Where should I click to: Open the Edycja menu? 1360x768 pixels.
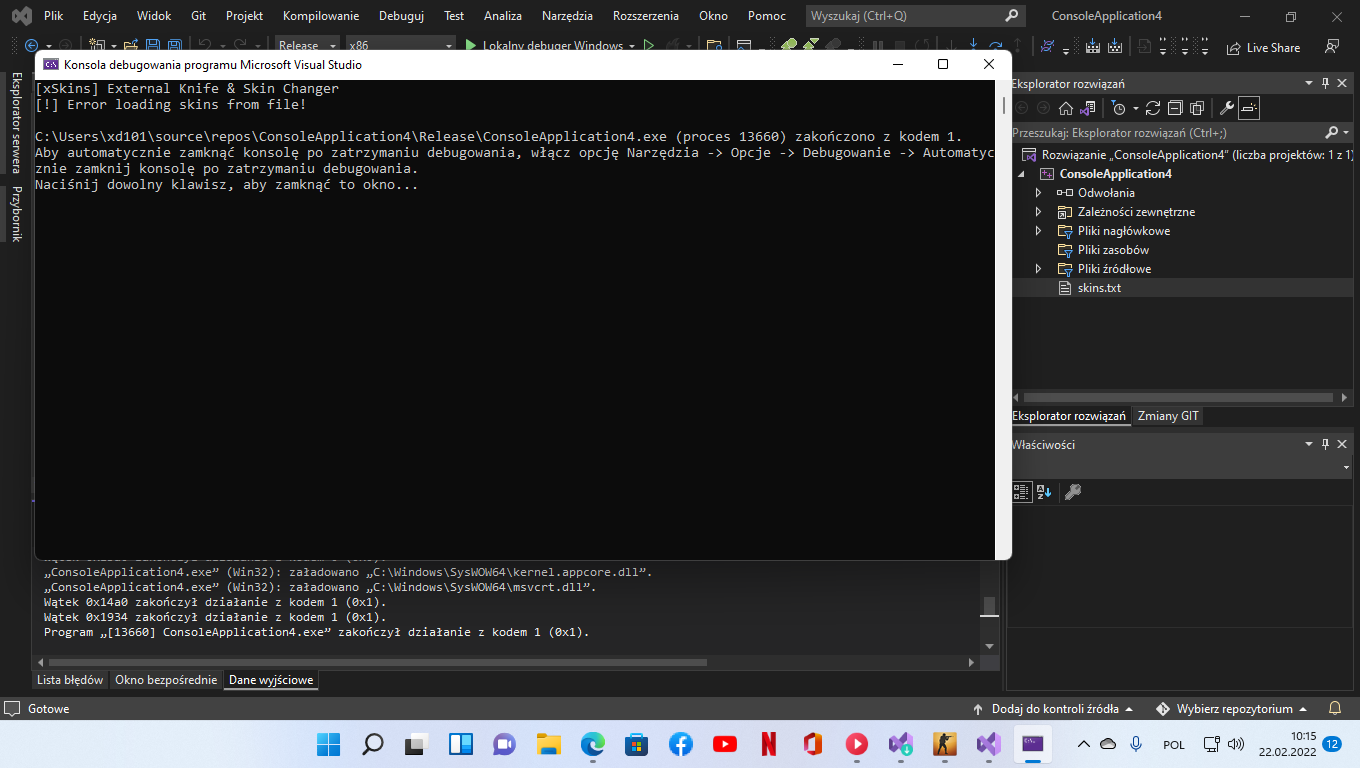pos(100,16)
